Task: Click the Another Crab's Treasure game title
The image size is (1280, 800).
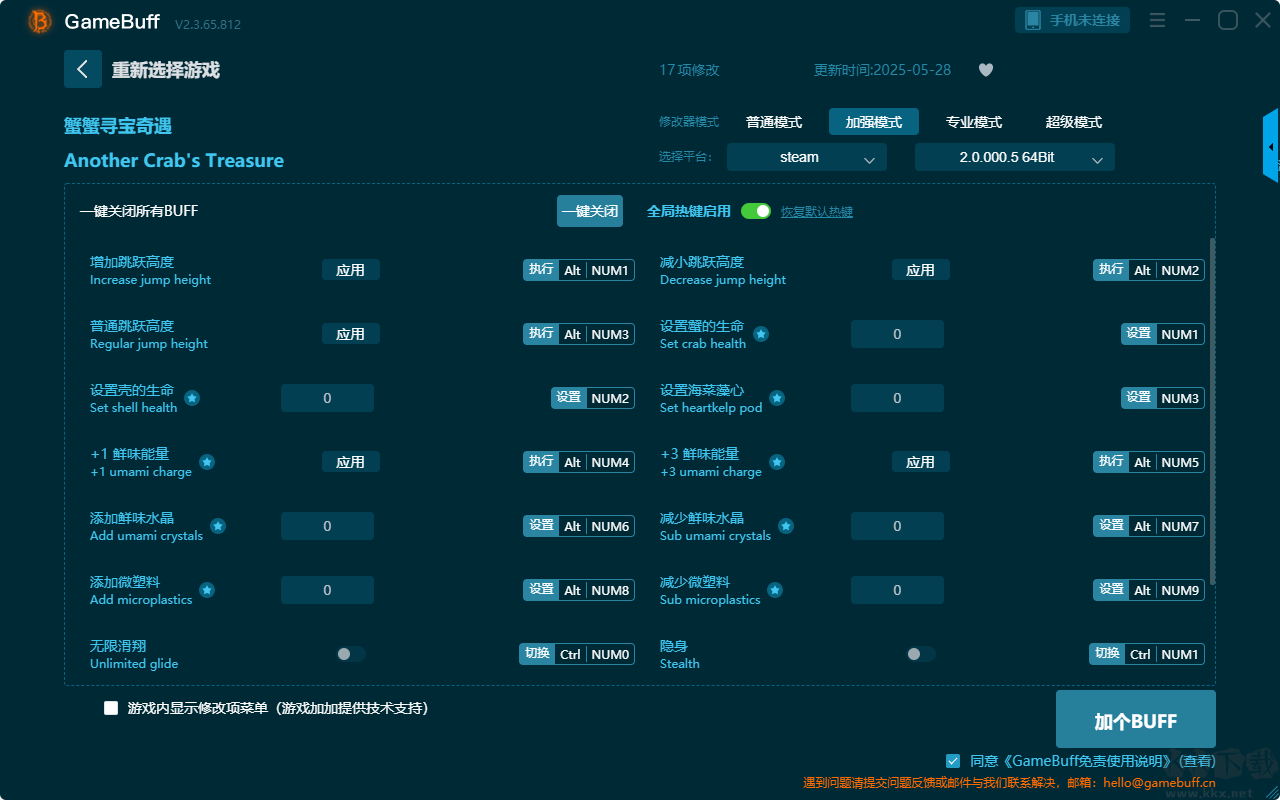Action: click(174, 160)
